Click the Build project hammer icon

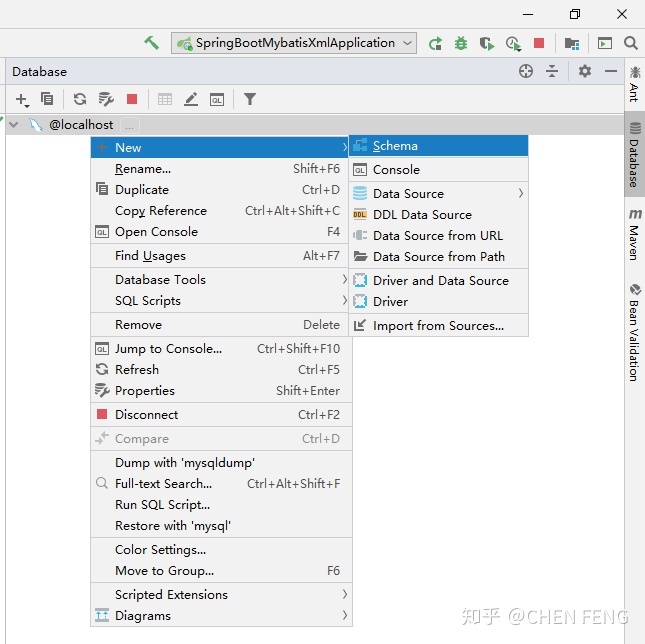click(151, 43)
